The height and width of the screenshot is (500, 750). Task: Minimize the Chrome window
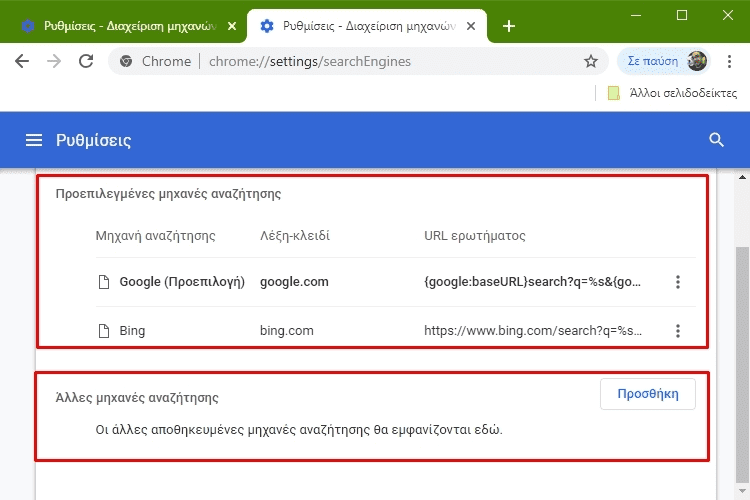coord(636,15)
